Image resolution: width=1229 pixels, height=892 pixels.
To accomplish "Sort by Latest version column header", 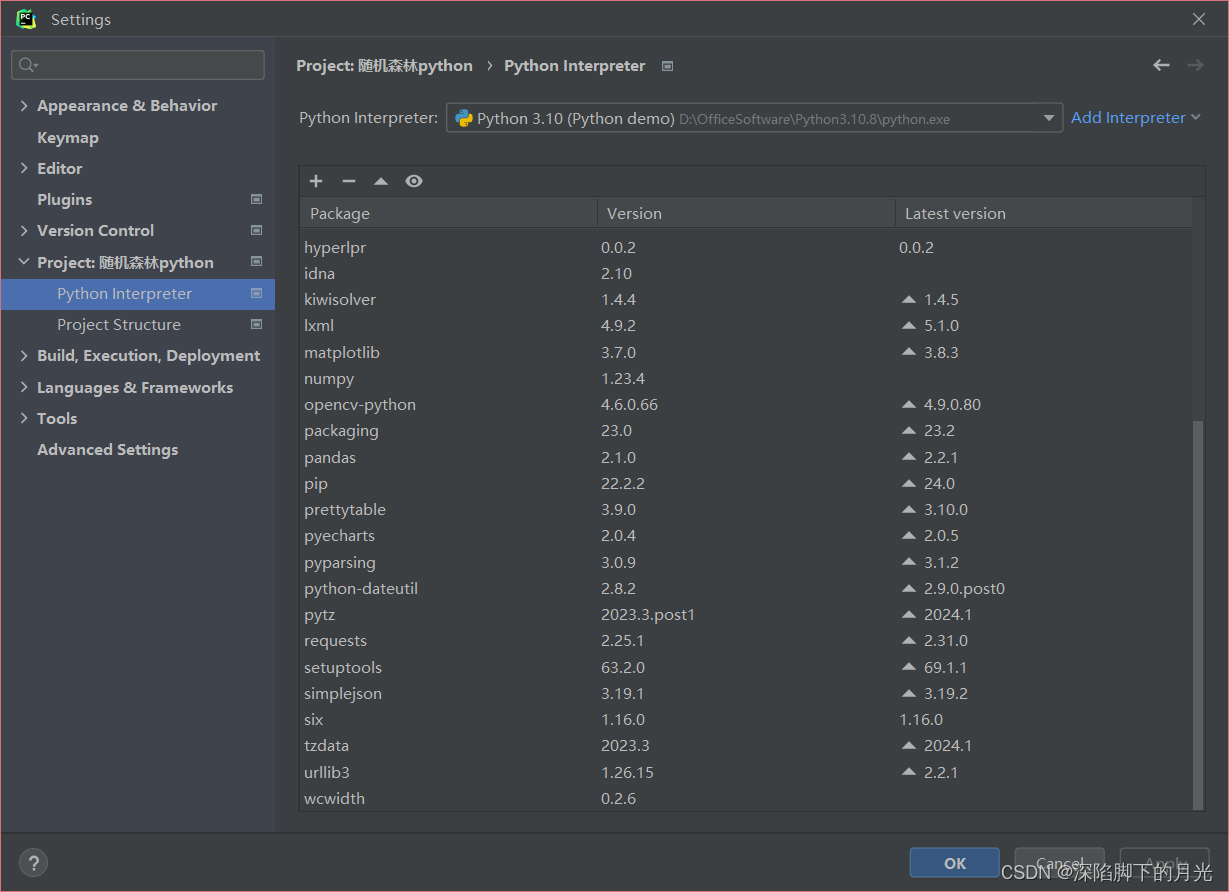I will [1043, 213].
